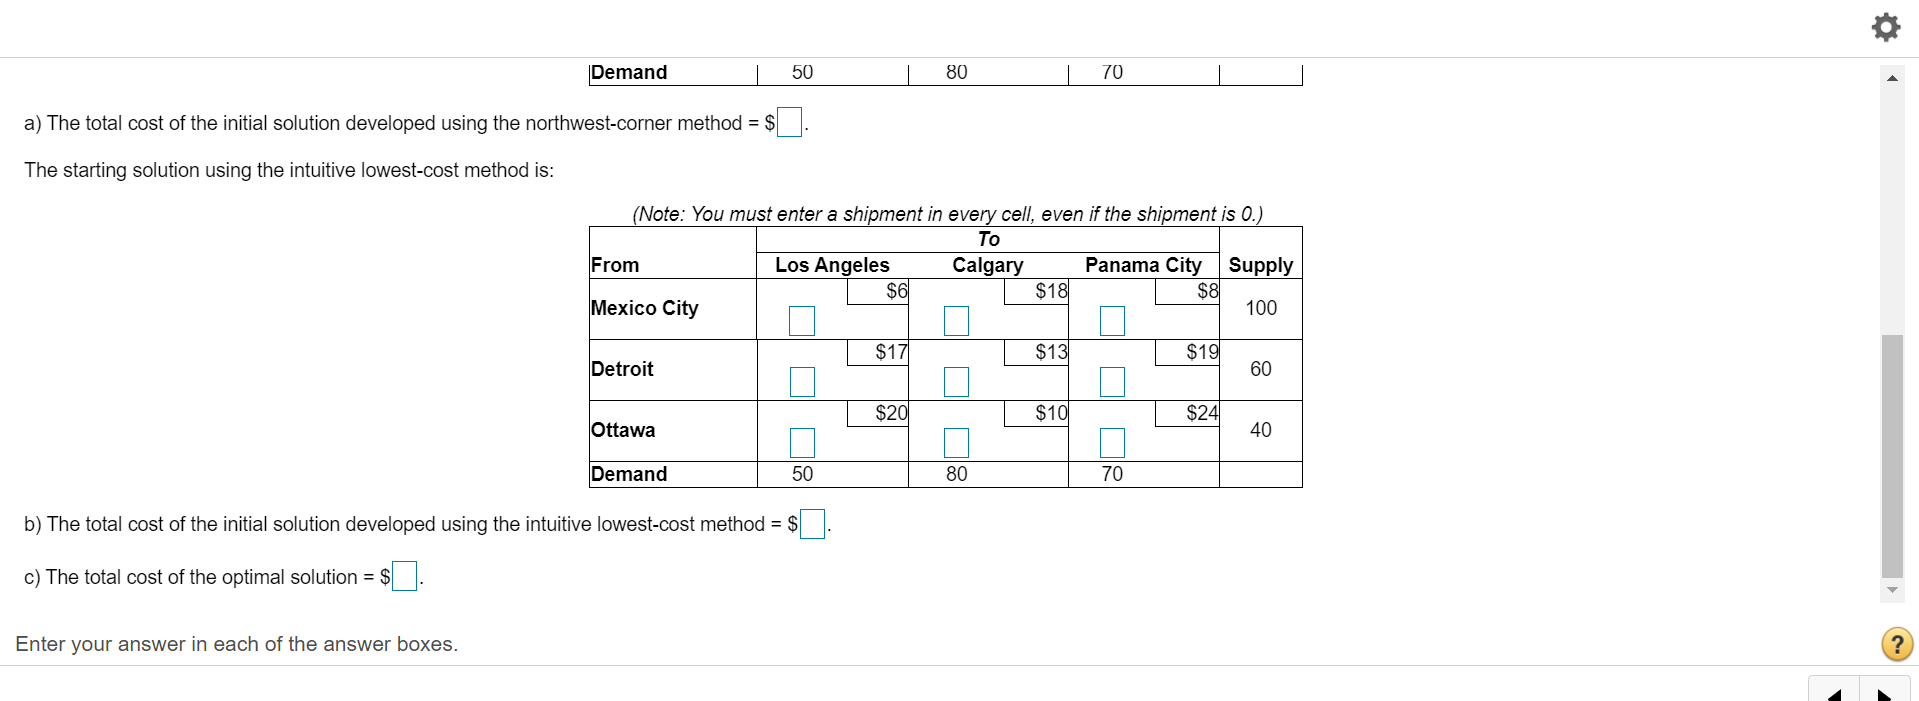Select the Detroit to Los Angeles shipment cell
Viewport: 1919px width, 701px height.
803,382
